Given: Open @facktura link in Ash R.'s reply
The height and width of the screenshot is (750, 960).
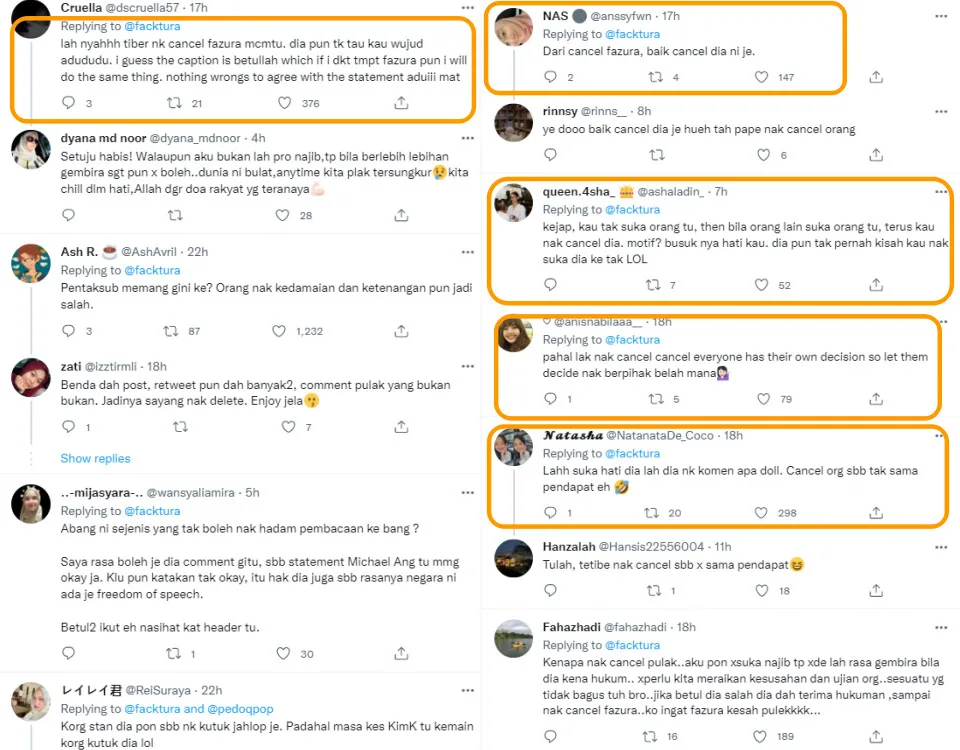Looking at the screenshot, I should (152, 270).
